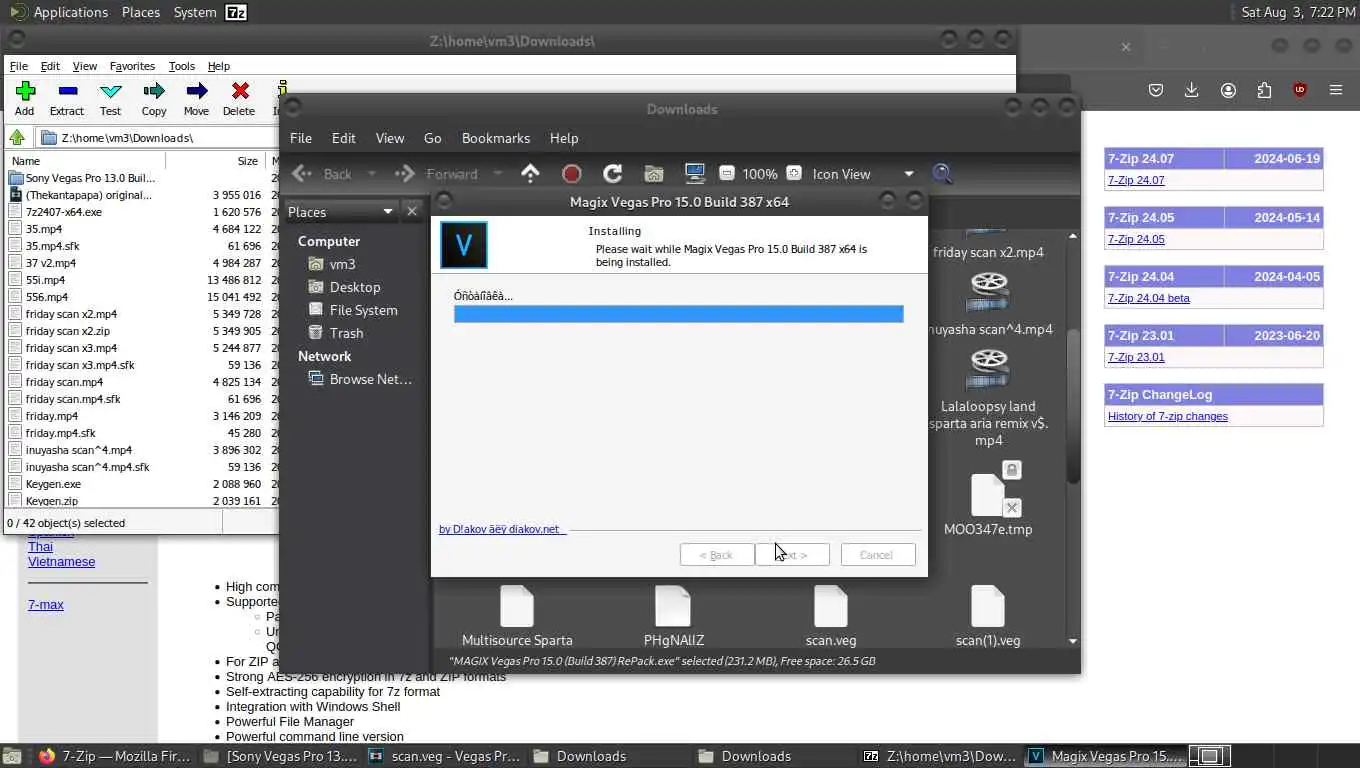Open the Home folder icon in Downloads toolbar
This screenshot has height=768, width=1360.
pos(654,174)
